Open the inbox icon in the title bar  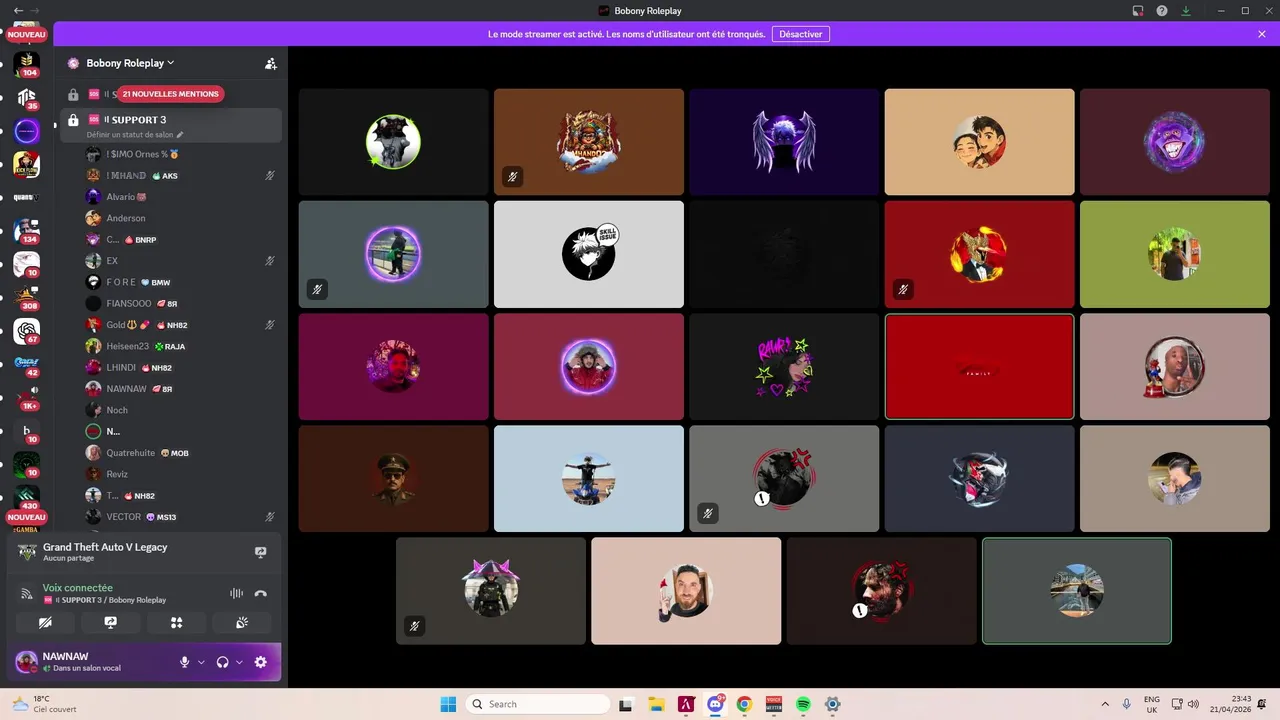[x=1138, y=11]
